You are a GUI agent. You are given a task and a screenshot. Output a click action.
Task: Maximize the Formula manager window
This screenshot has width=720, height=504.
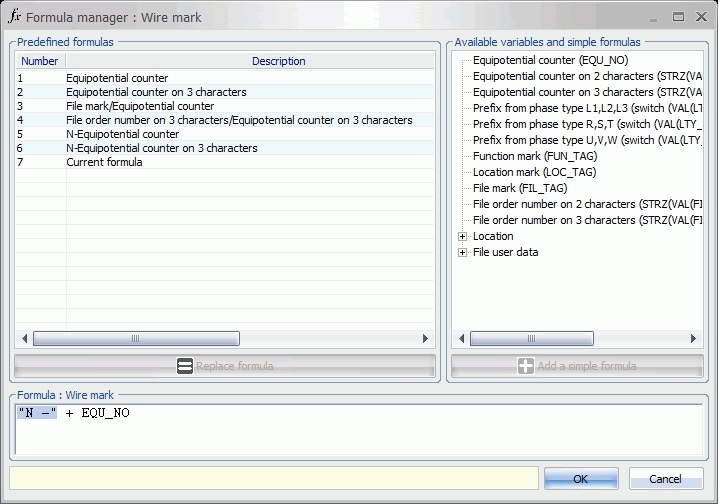click(x=678, y=17)
